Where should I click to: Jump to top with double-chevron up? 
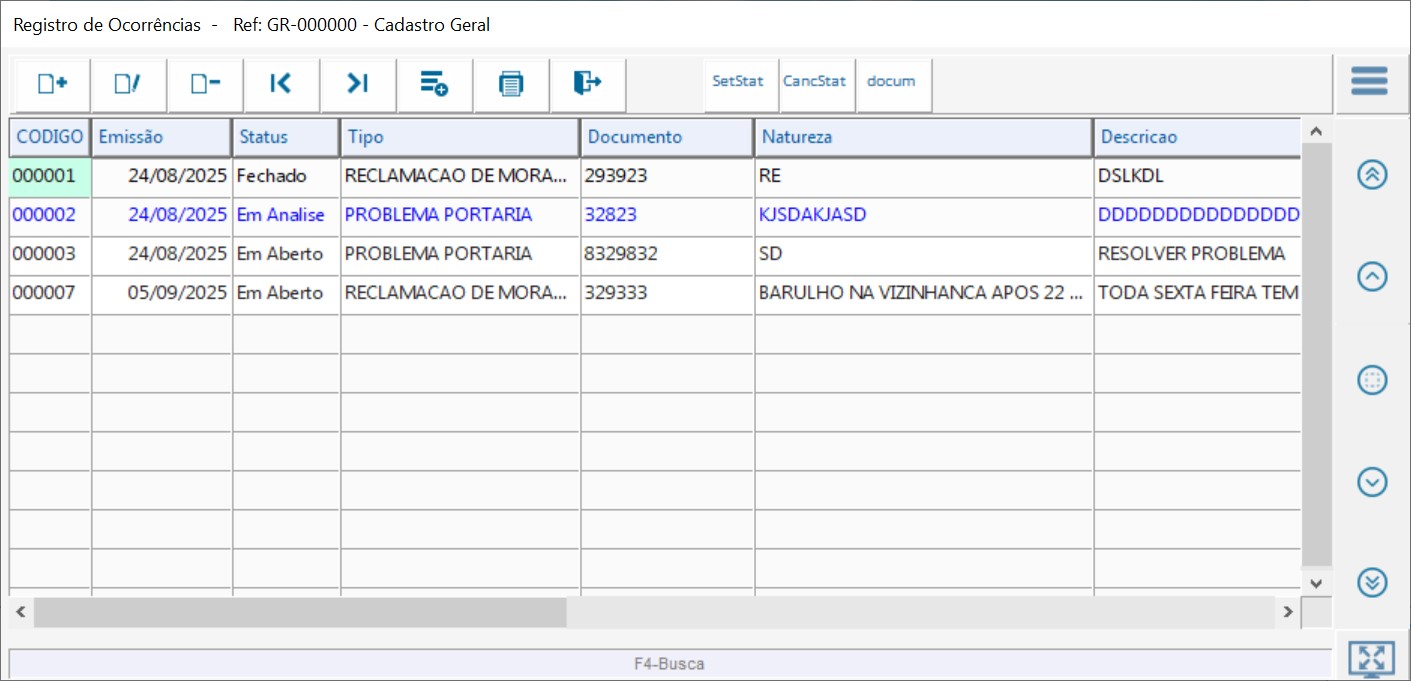pyautogui.click(x=1372, y=174)
